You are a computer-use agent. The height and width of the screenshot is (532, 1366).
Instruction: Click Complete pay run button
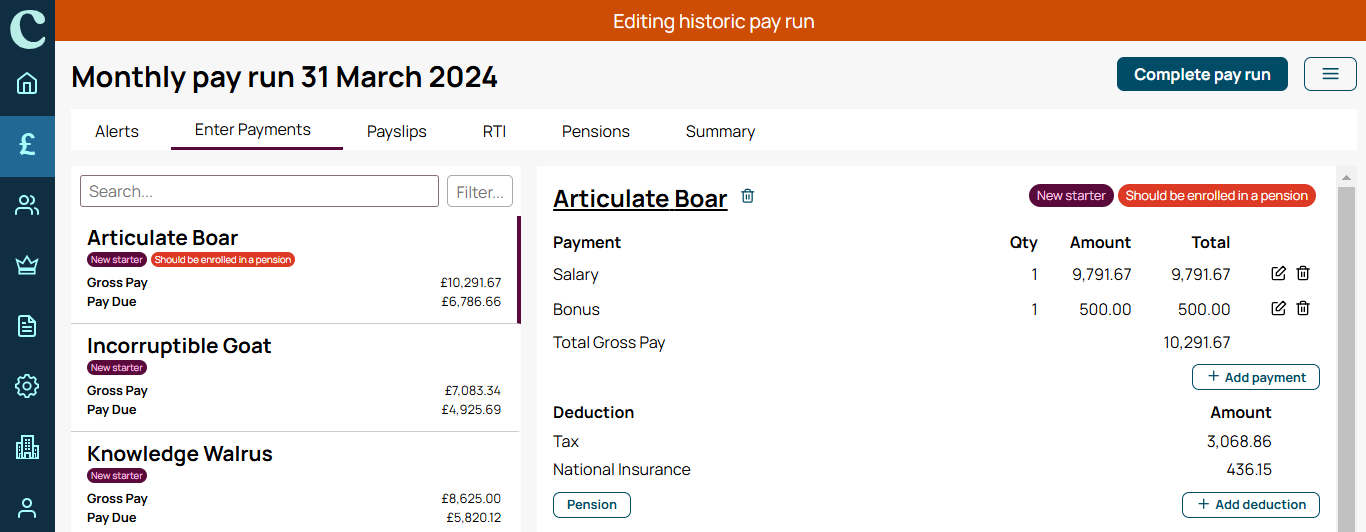tap(1202, 74)
